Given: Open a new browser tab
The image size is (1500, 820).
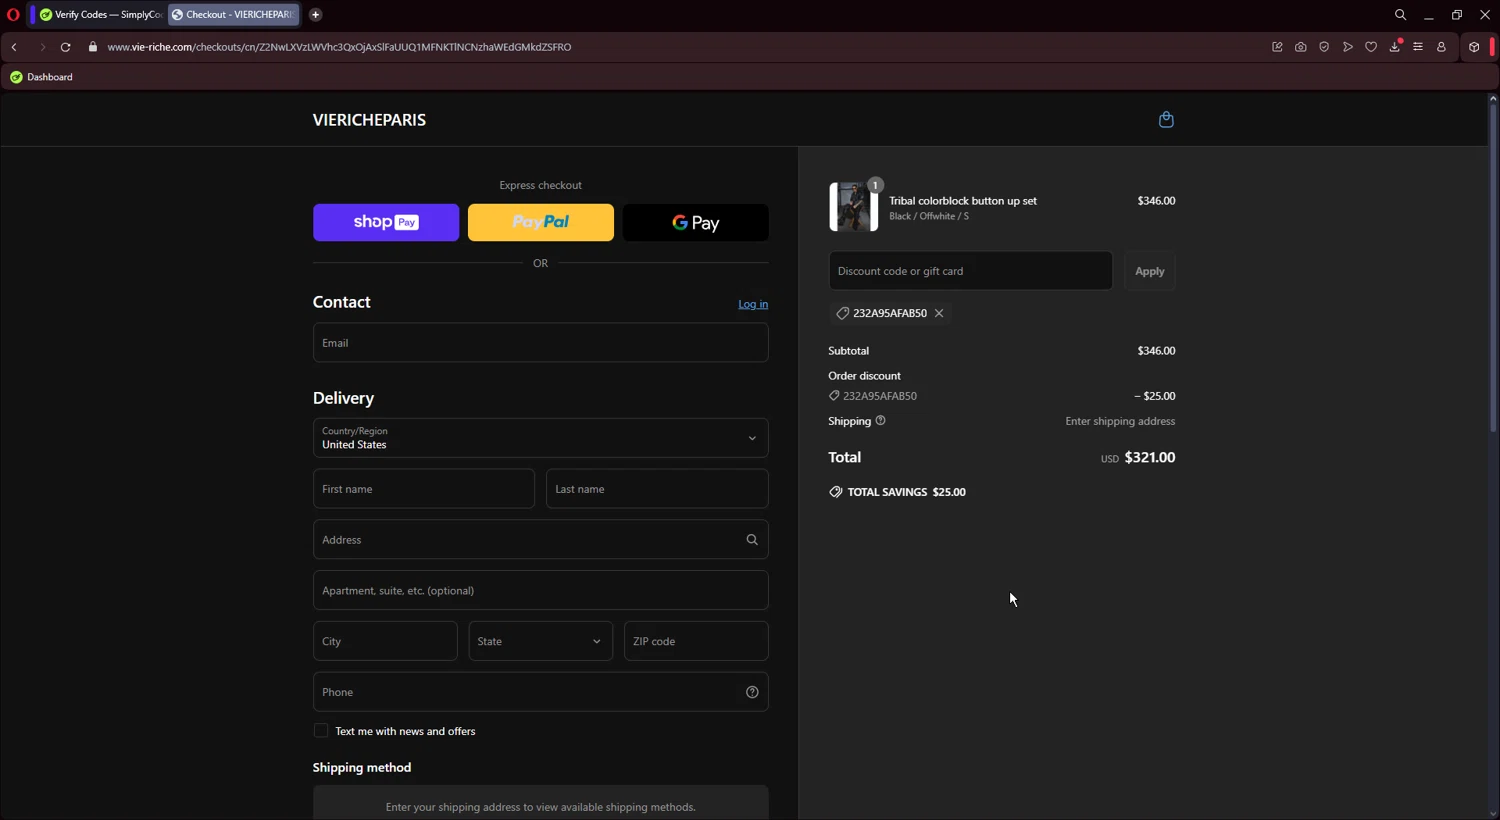Looking at the screenshot, I should point(315,15).
